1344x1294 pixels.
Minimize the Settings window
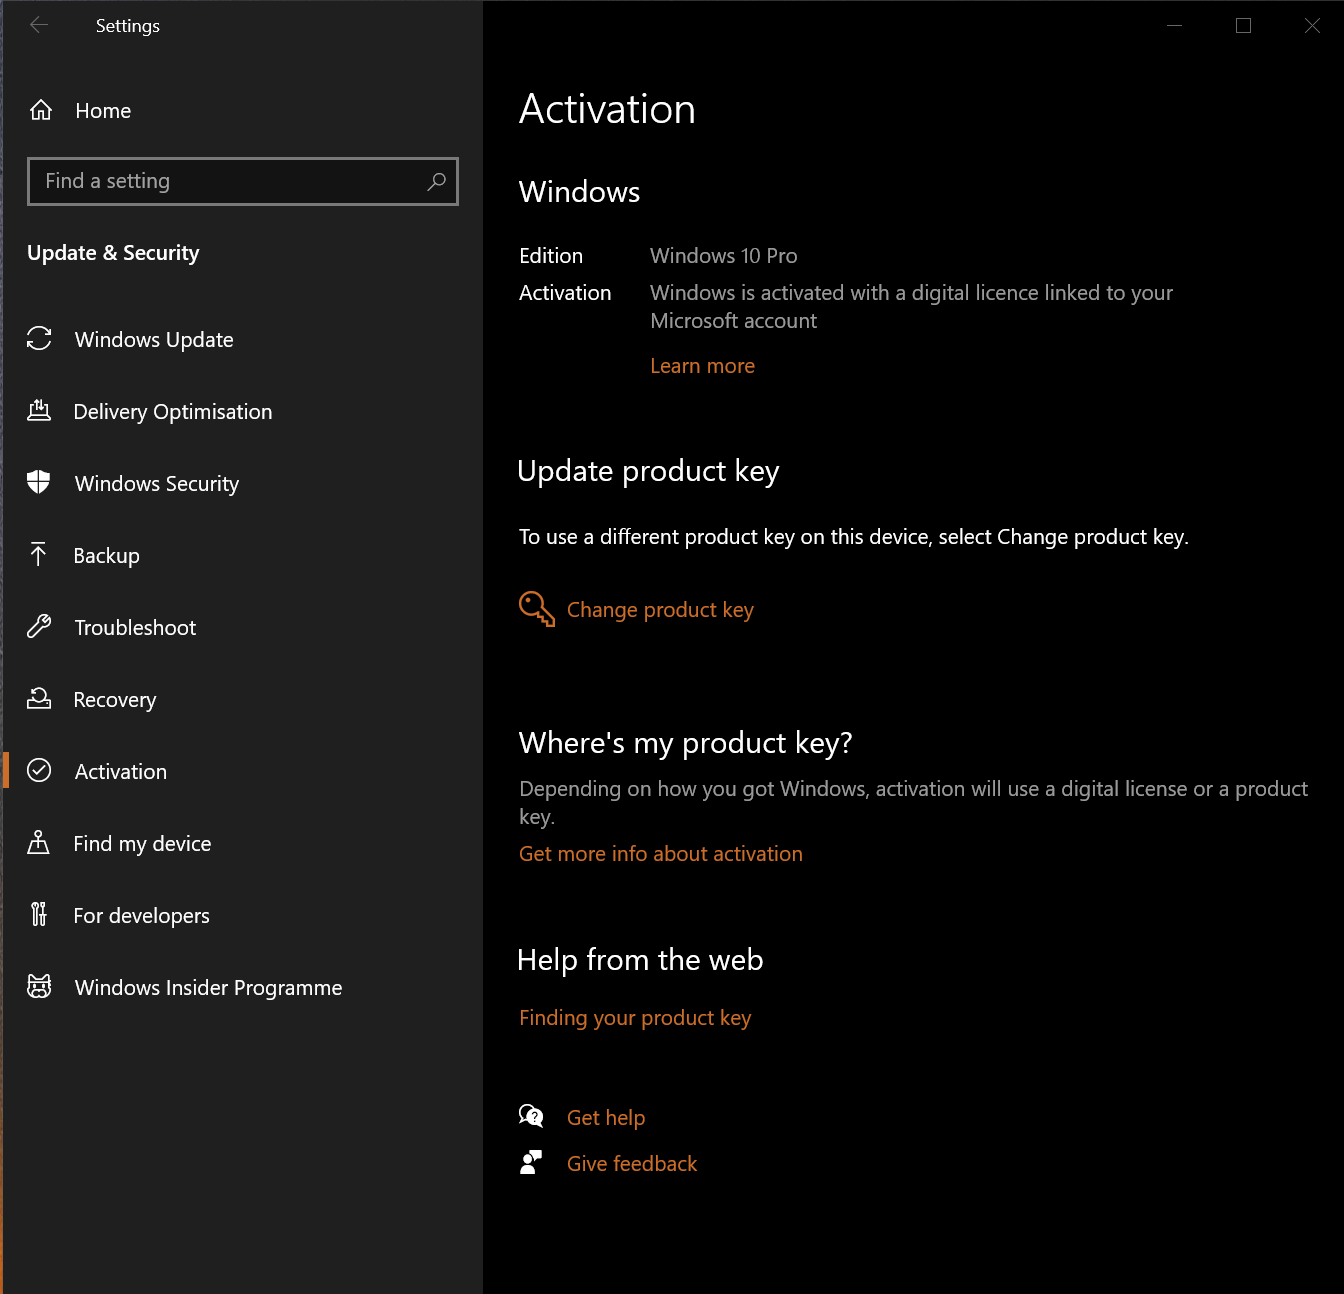[x=1175, y=25]
